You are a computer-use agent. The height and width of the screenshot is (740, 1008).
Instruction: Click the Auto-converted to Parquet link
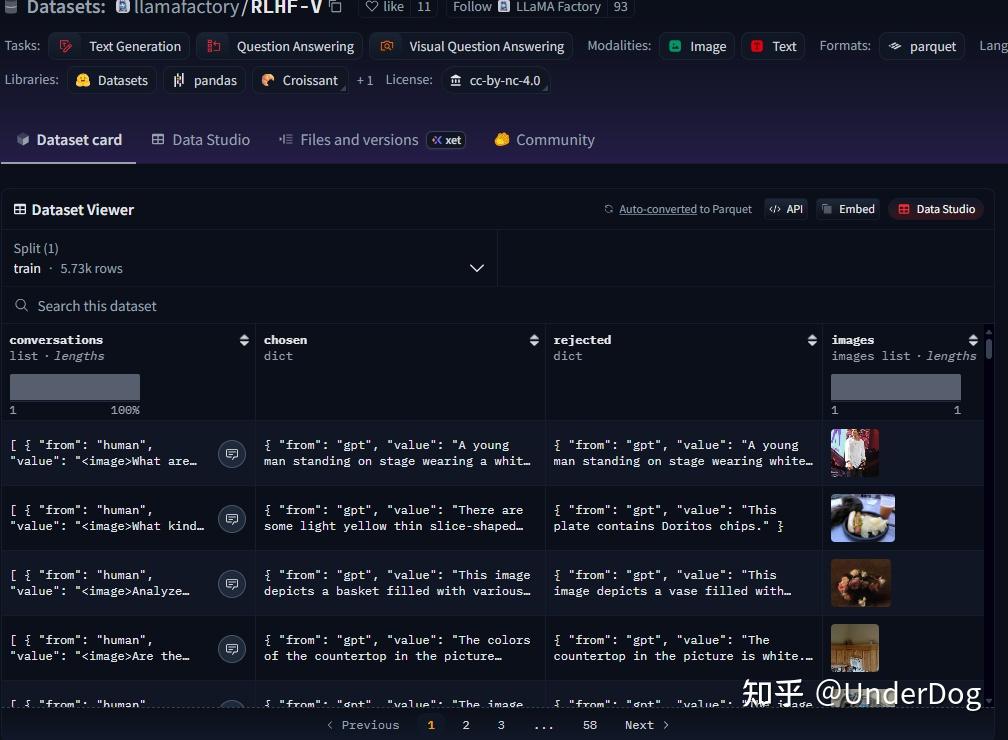(x=658, y=209)
